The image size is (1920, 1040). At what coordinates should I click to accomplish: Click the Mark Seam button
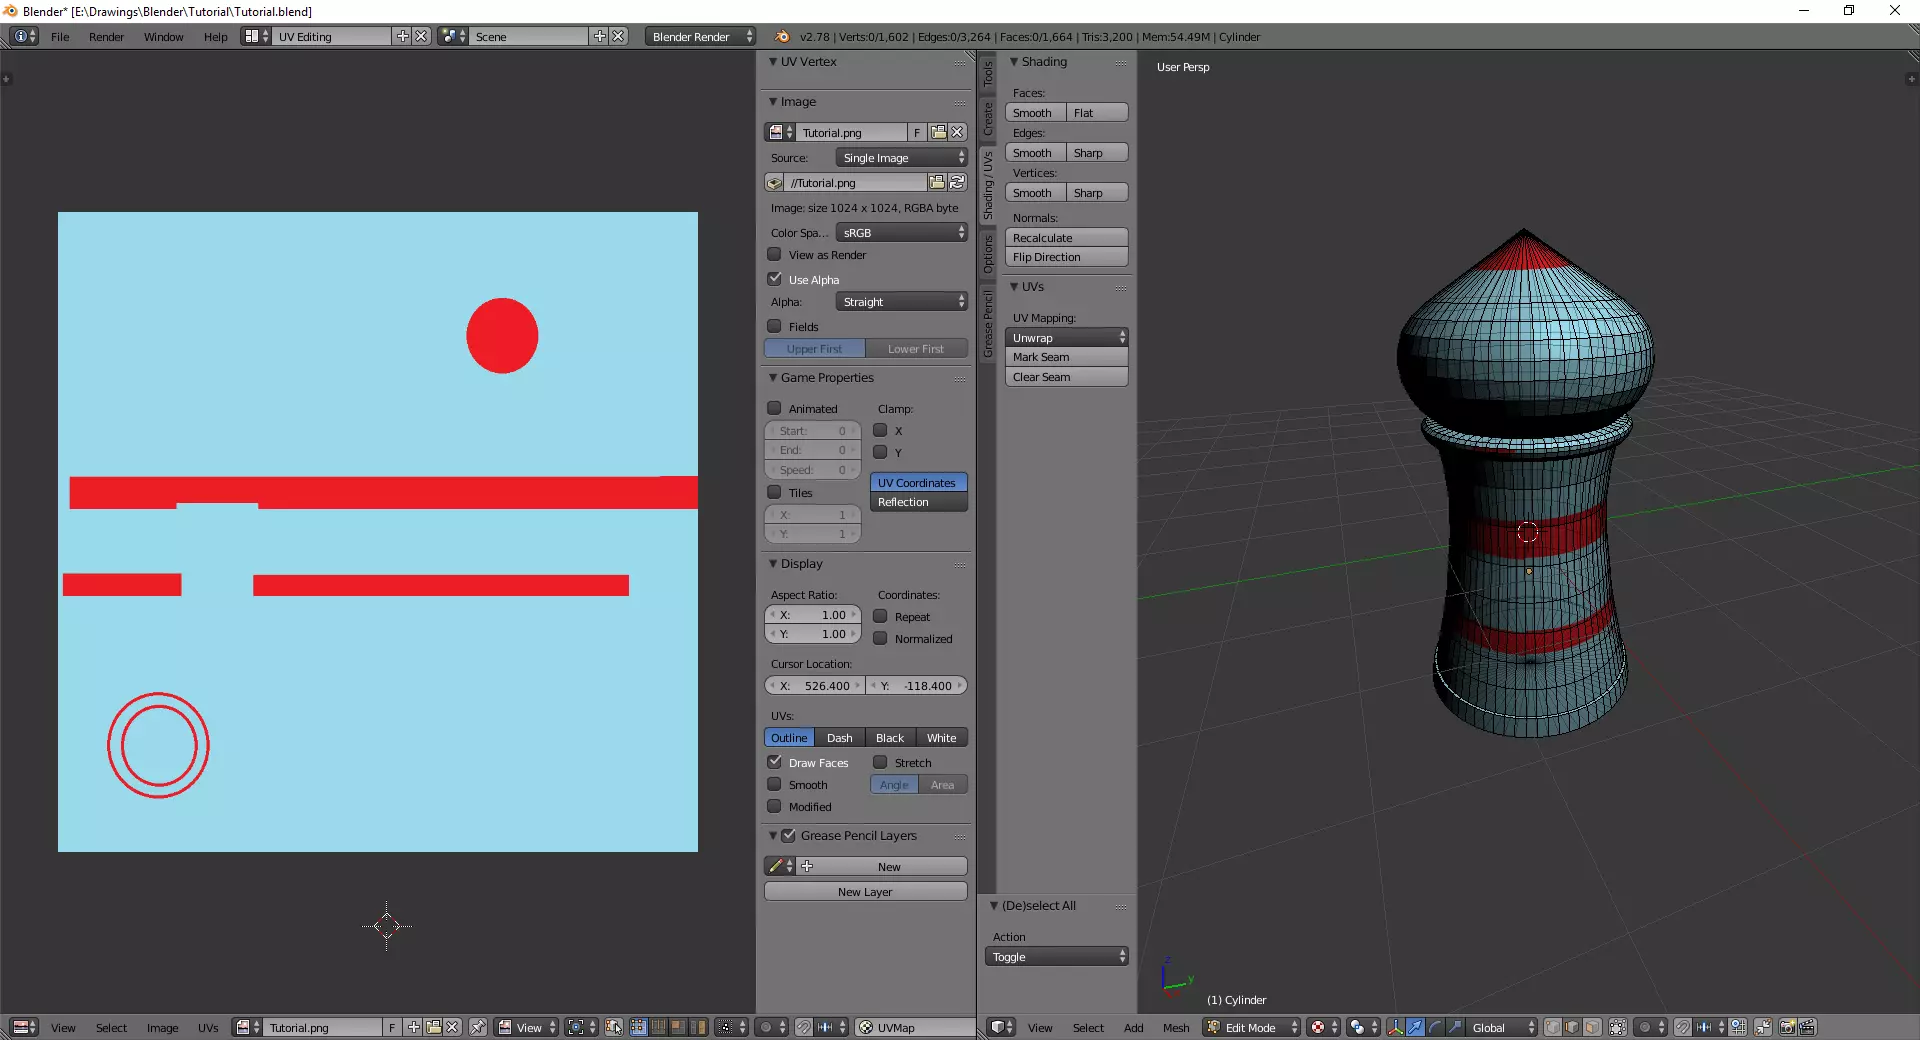point(1066,357)
